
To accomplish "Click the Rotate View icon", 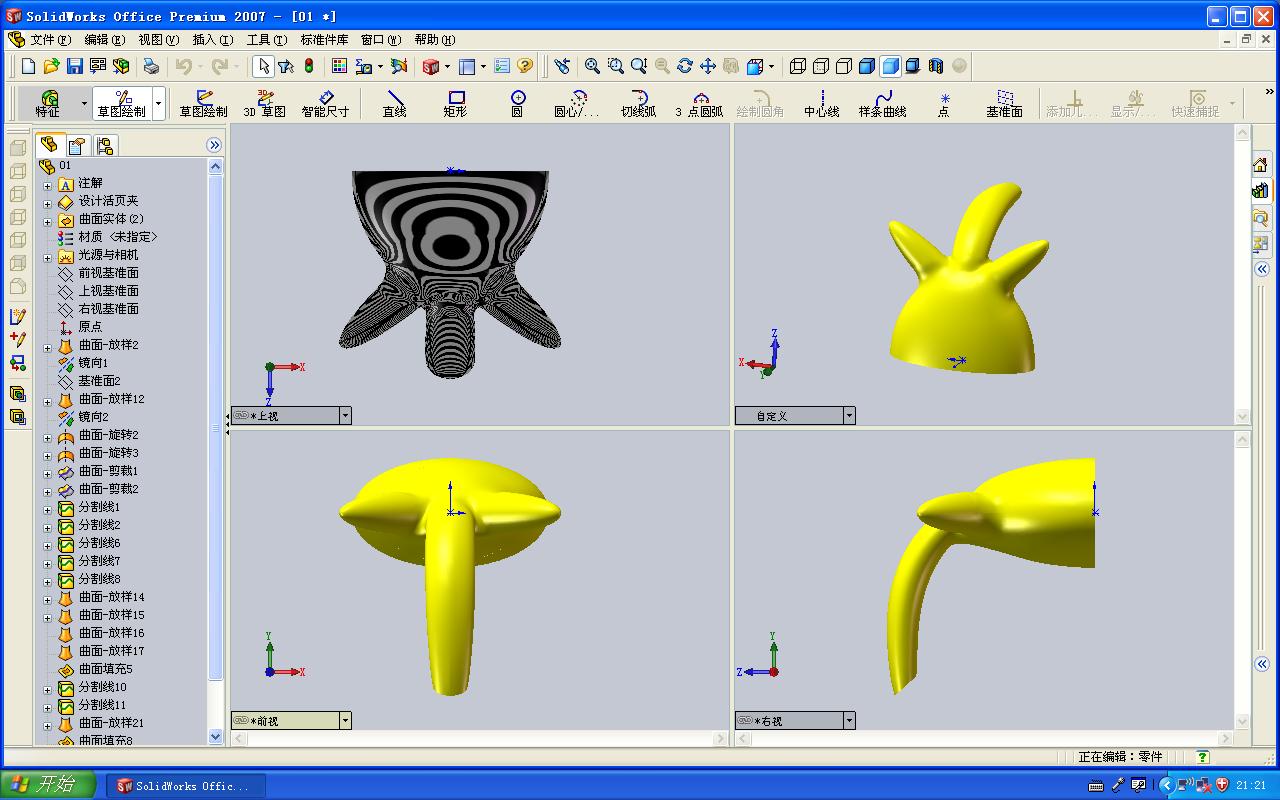I will click(x=685, y=66).
